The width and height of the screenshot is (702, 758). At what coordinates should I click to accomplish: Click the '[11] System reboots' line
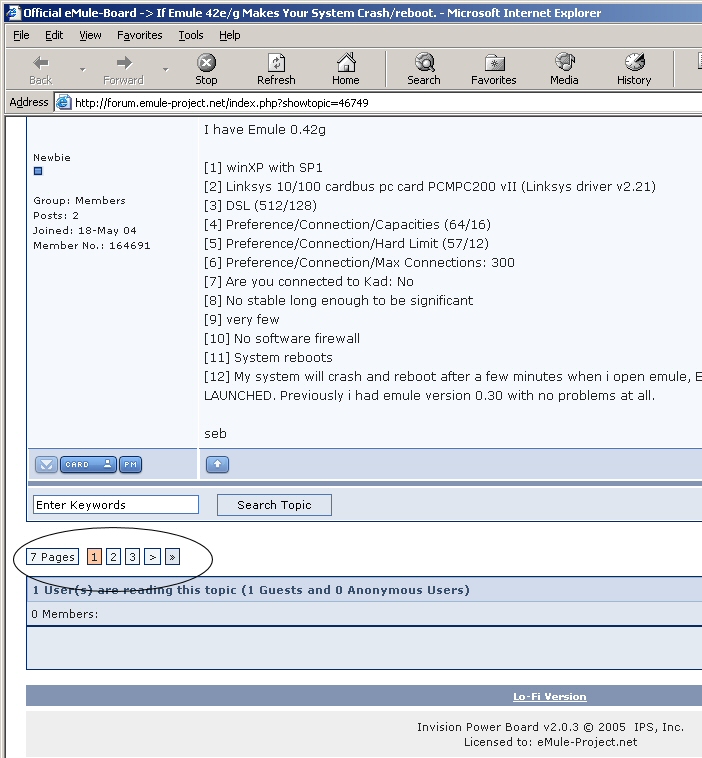point(268,357)
